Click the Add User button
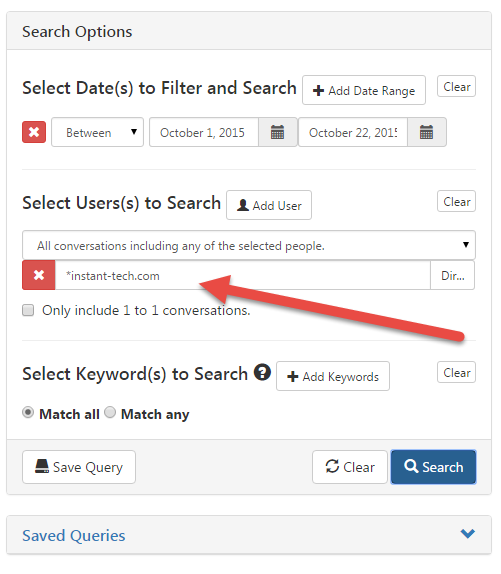The height and width of the screenshot is (574, 501). point(269,205)
